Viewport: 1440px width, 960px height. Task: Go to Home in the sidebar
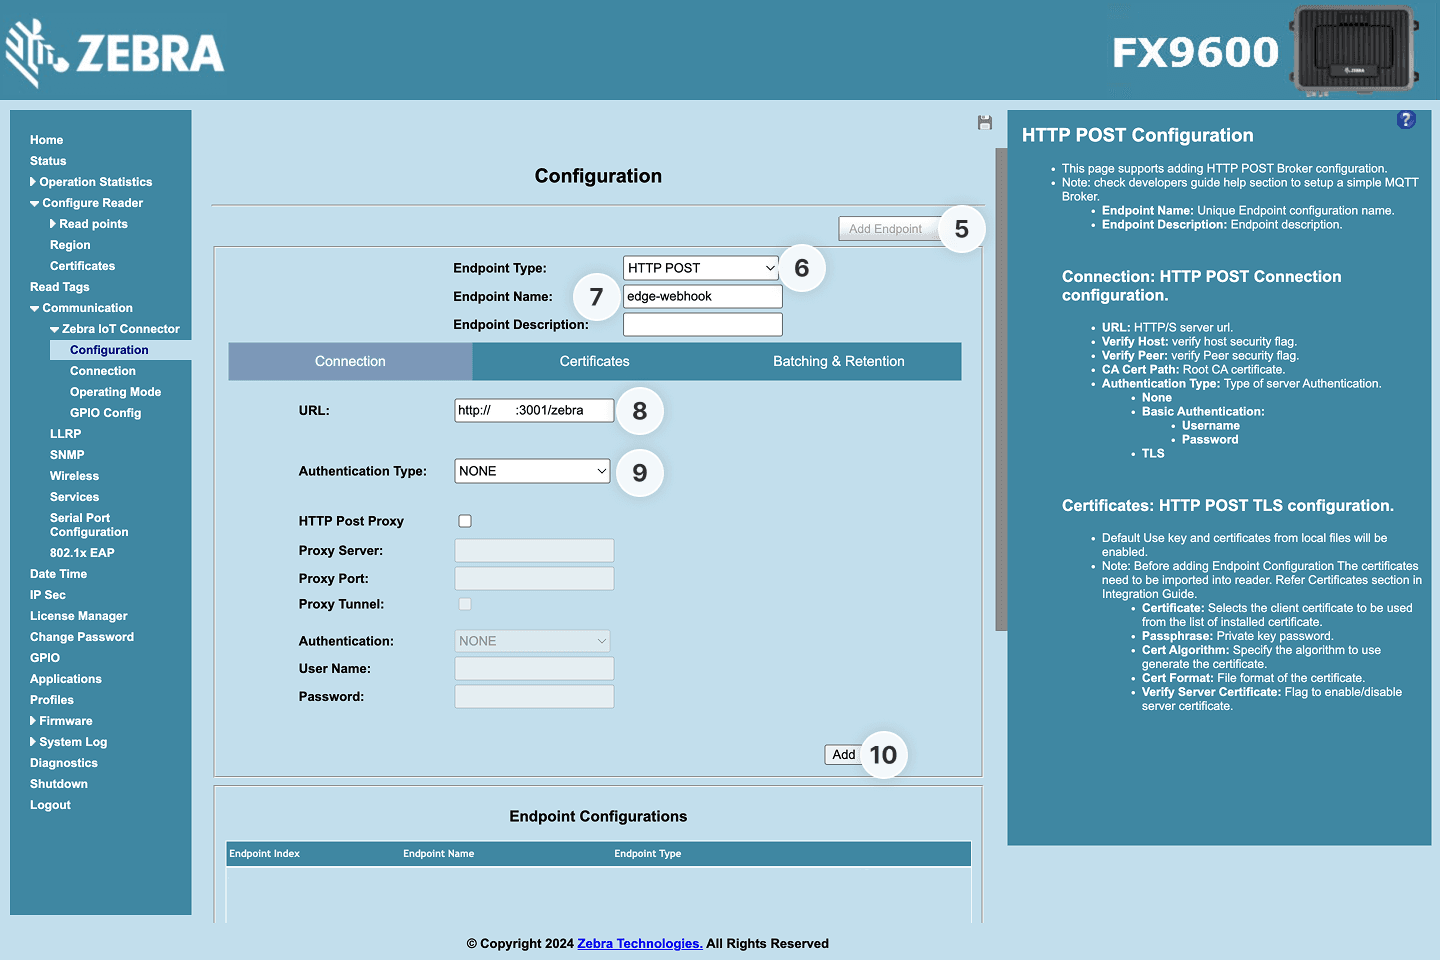(x=46, y=140)
